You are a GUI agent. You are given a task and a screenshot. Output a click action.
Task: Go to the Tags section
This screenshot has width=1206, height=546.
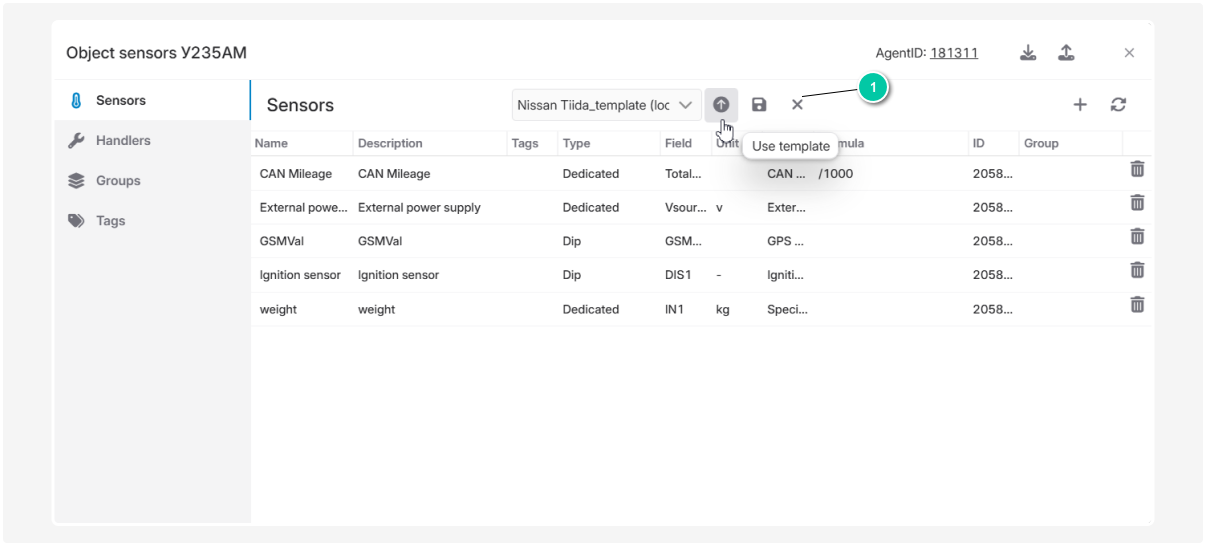pyautogui.click(x=110, y=221)
